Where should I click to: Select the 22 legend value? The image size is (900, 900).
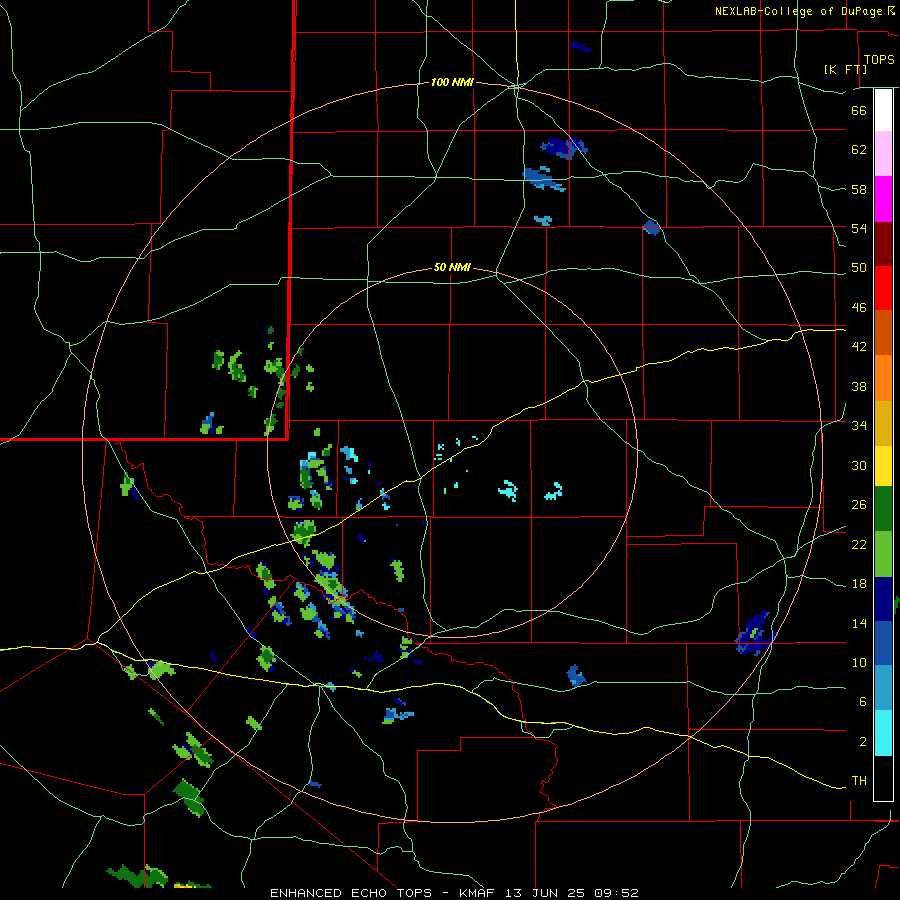coord(859,544)
